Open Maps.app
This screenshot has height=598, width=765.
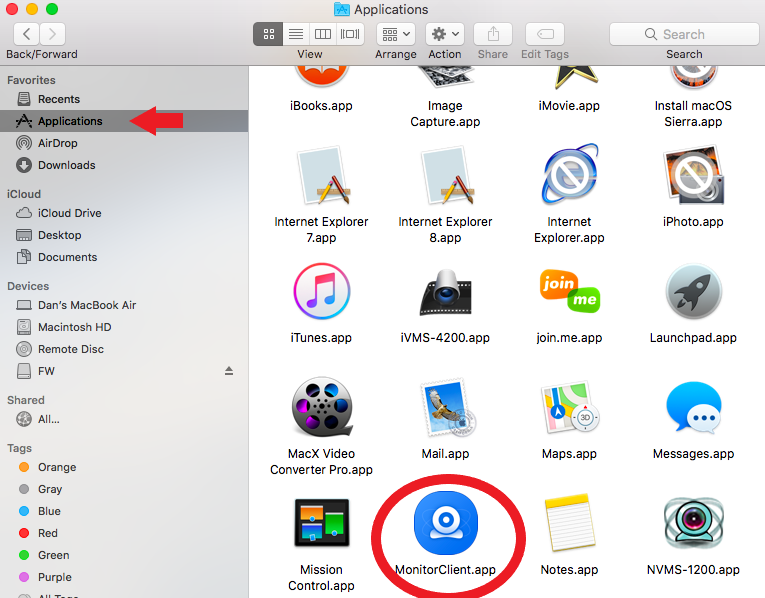[x=569, y=408]
